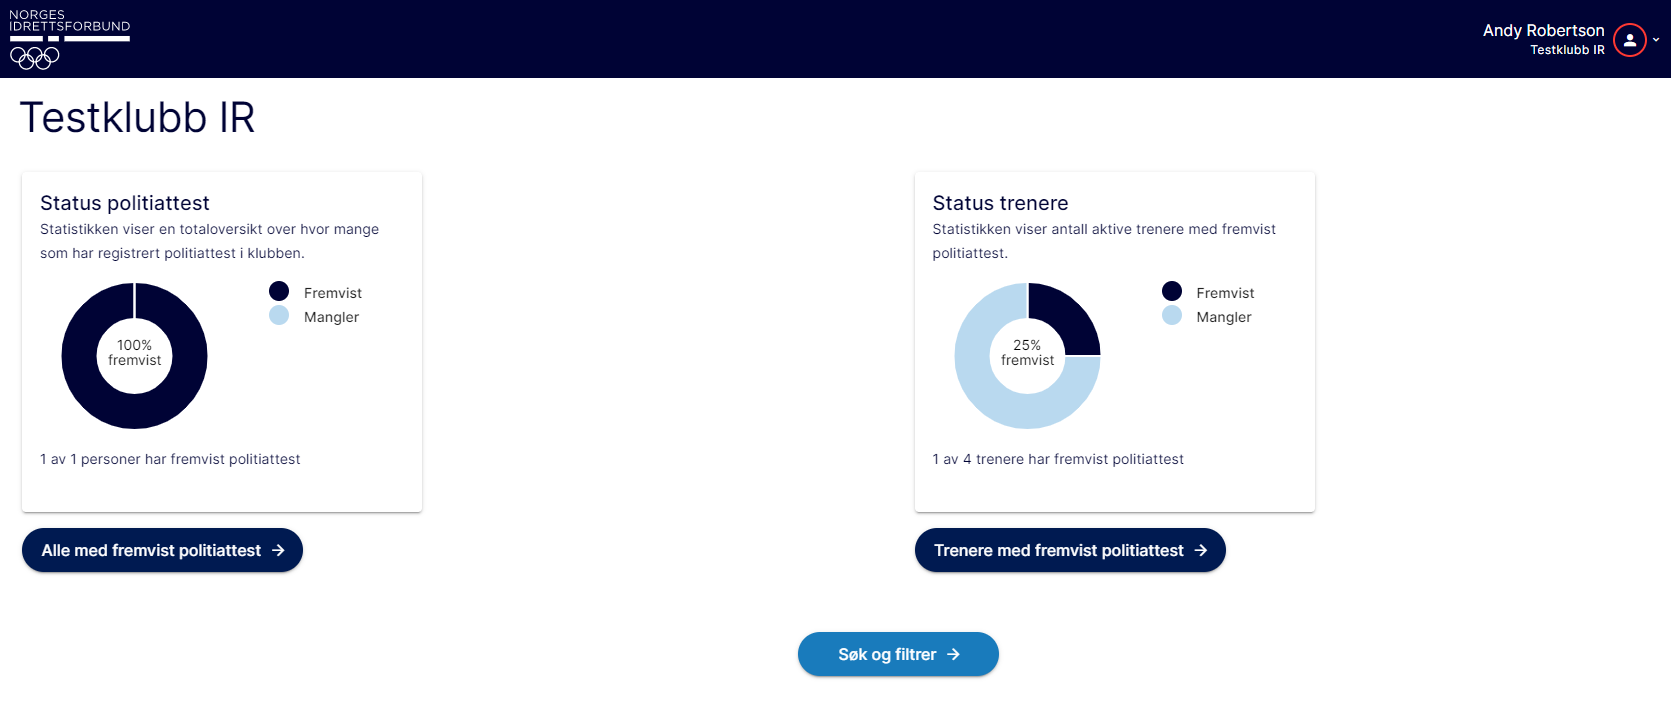This screenshot has width=1671, height=716.
Task: Toggle the Fremvist legend dot in Status trenere
Action: pyautogui.click(x=1172, y=291)
